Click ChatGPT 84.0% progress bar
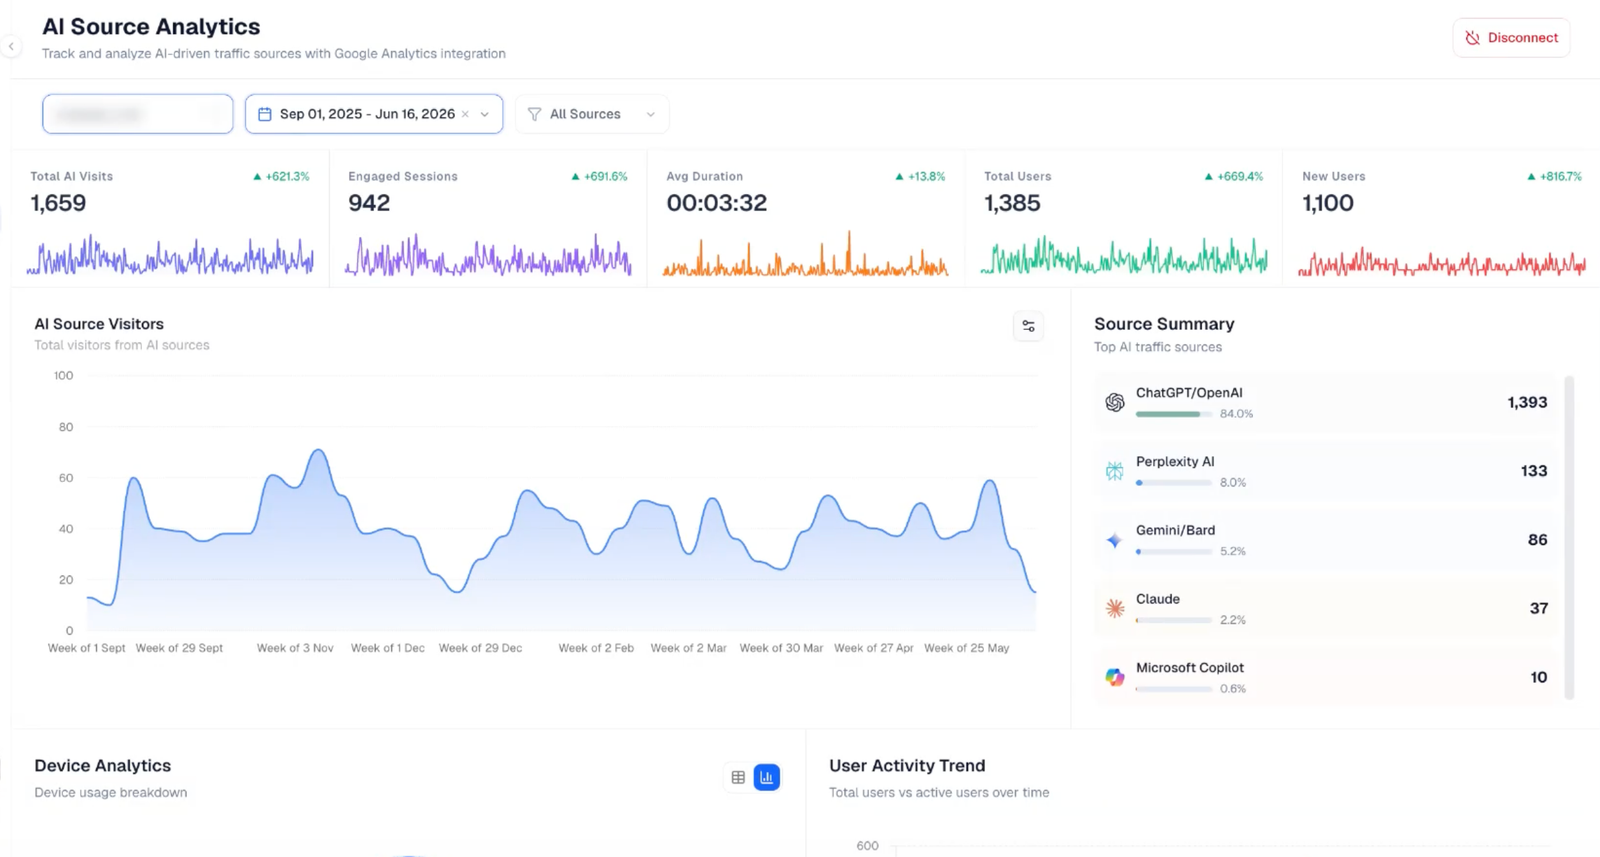Image resolution: width=1600 pixels, height=857 pixels. pos(1174,414)
